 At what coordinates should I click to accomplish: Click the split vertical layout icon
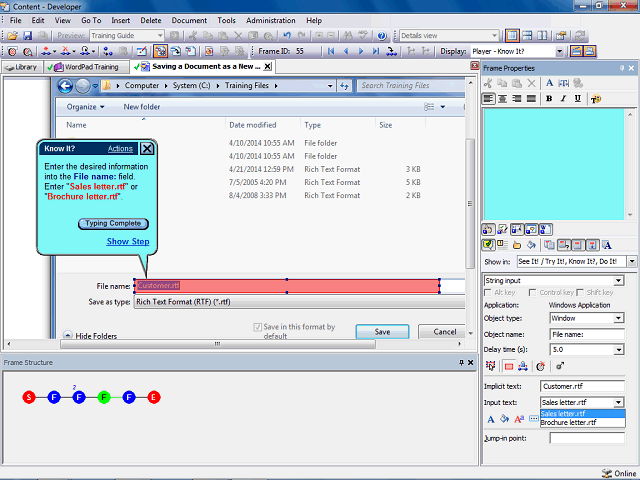(542, 36)
